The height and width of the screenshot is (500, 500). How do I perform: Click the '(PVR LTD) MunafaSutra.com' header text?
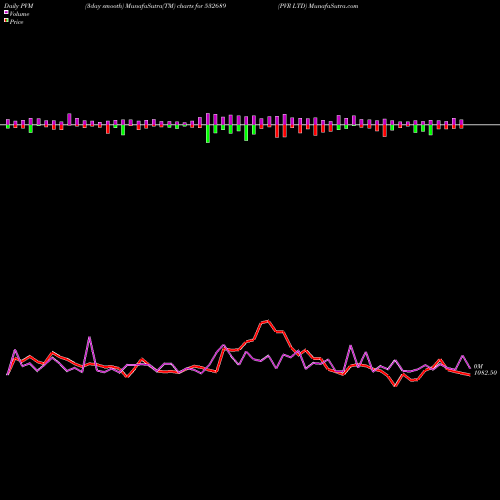point(318,6)
